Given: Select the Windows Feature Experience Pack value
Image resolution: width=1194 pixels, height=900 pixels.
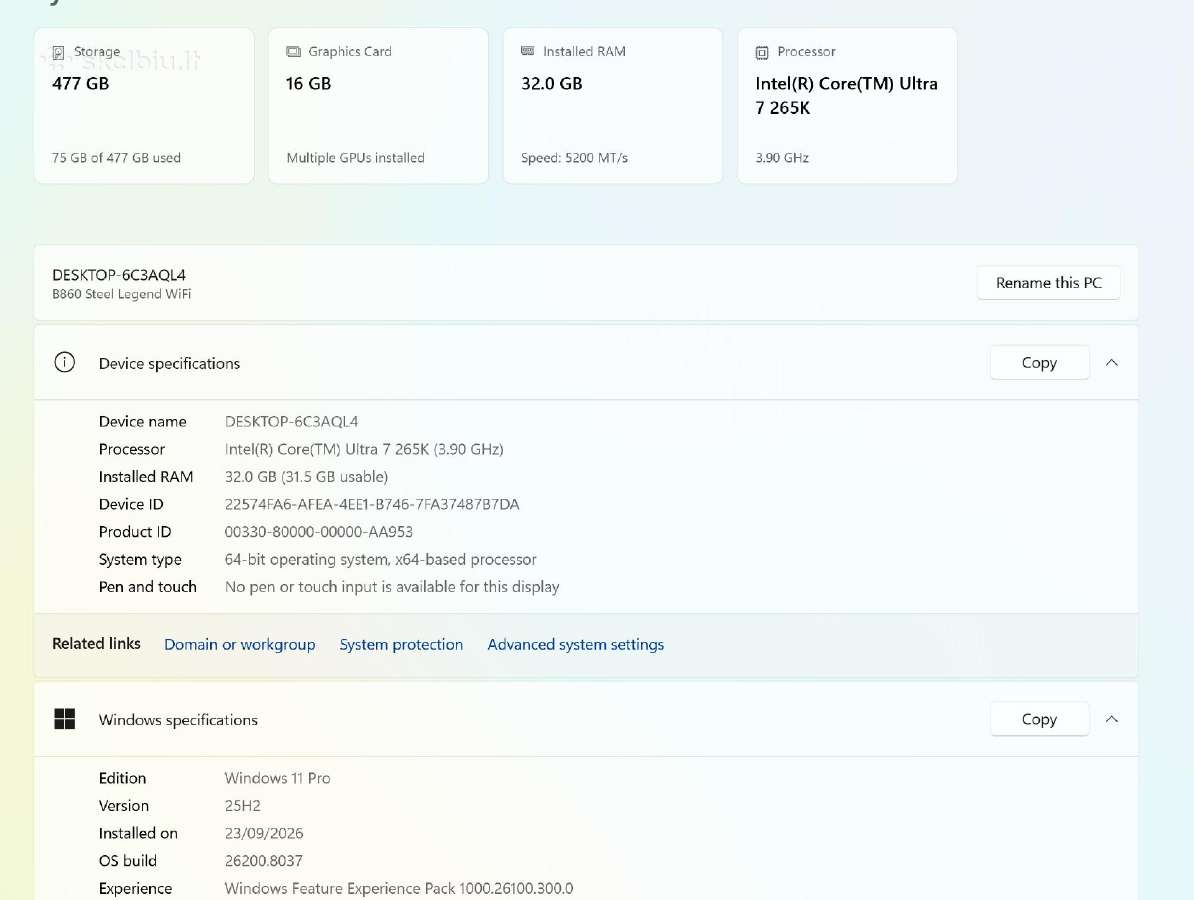Looking at the screenshot, I should click(399, 888).
